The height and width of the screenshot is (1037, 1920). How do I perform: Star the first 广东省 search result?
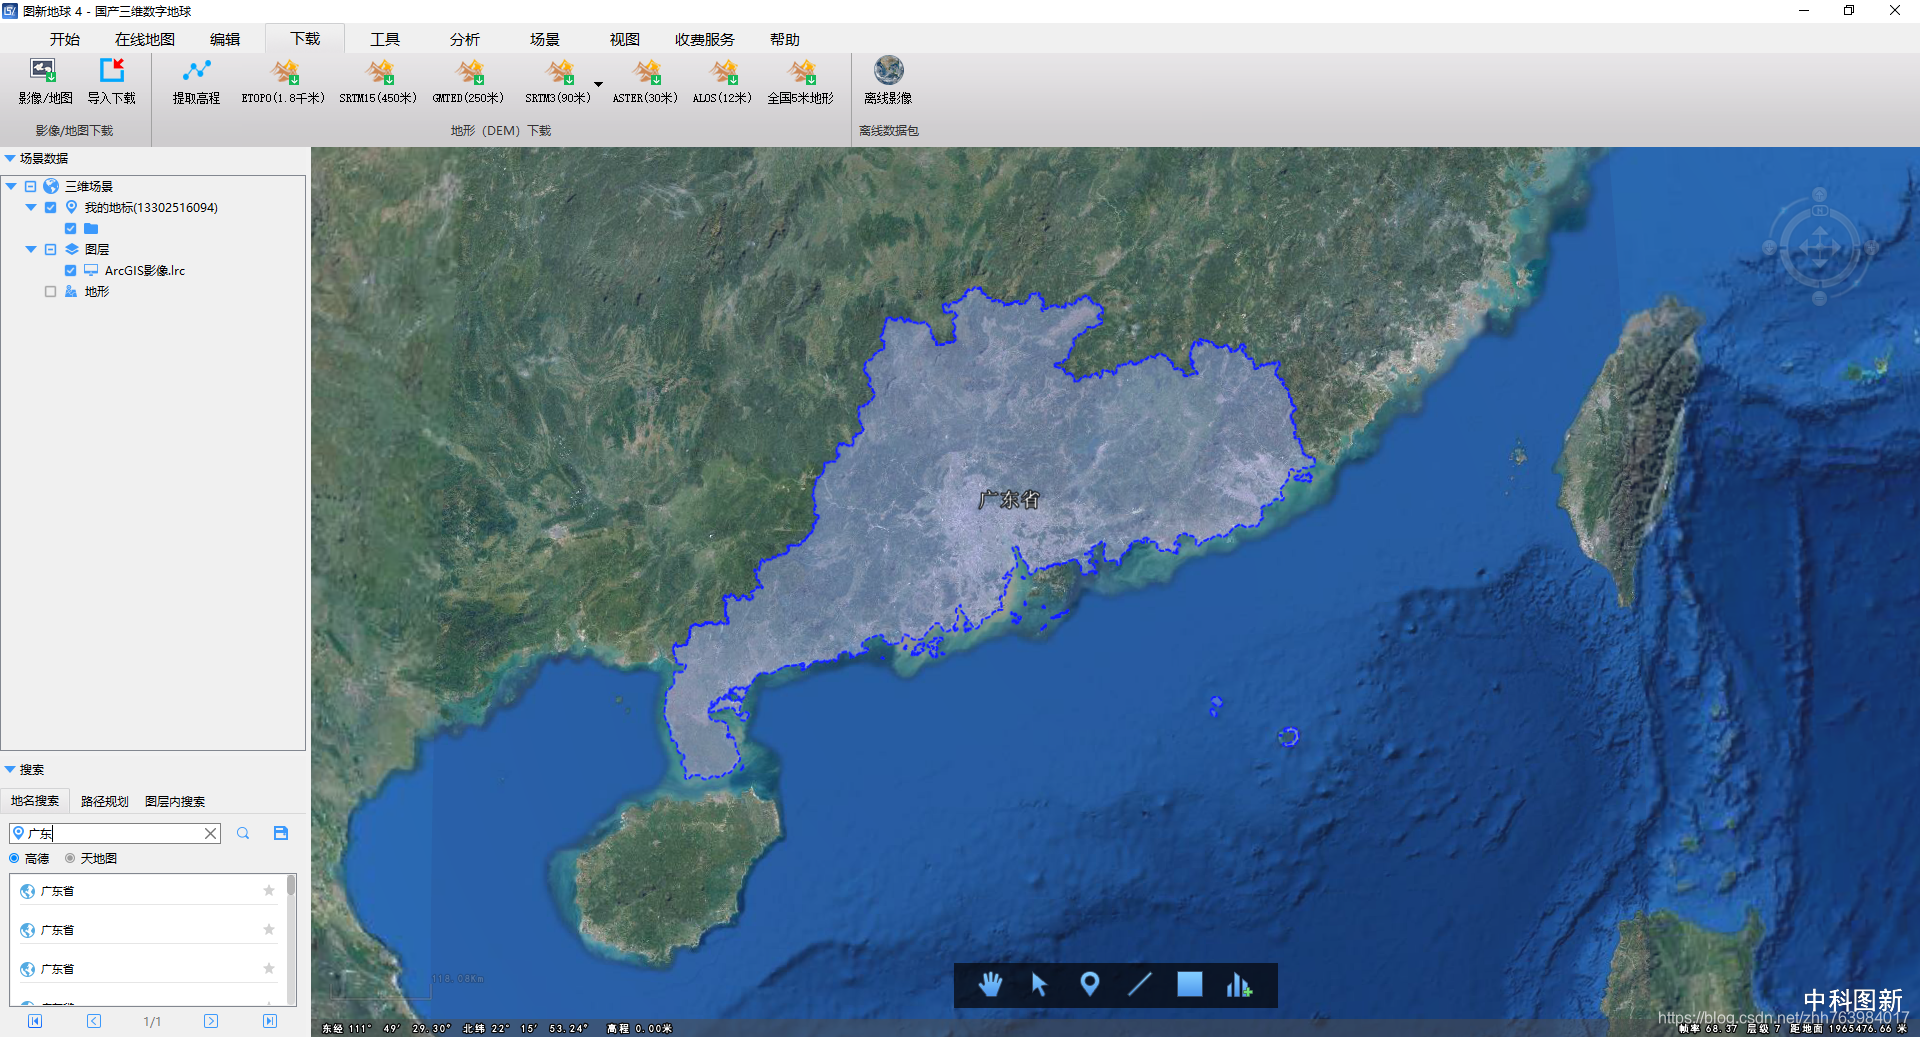click(269, 890)
